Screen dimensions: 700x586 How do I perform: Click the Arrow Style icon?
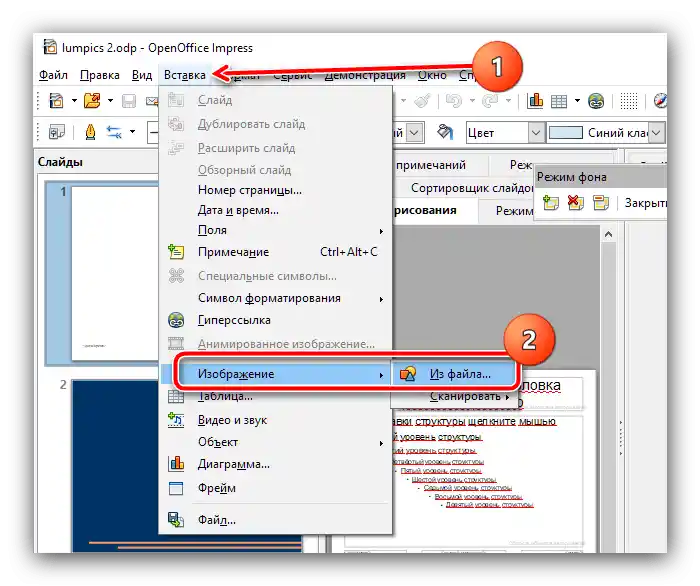point(114,132)
